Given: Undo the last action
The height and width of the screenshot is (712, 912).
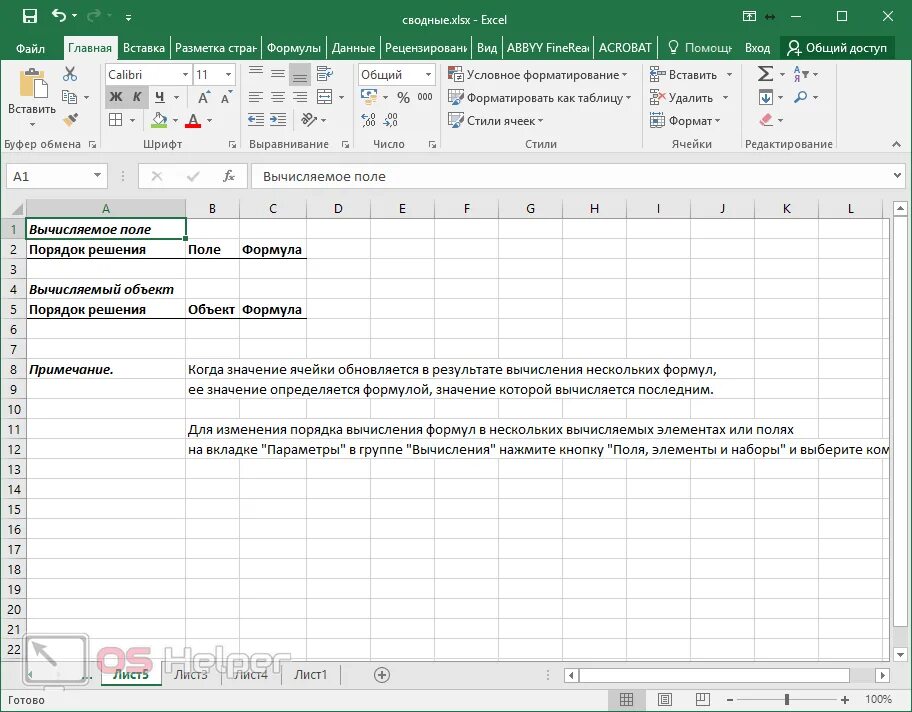Looking at the screenshot, I should 59,16.
